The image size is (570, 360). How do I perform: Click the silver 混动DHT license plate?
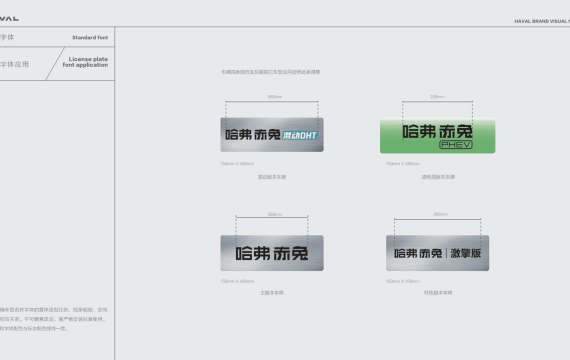tap(272, 135)
